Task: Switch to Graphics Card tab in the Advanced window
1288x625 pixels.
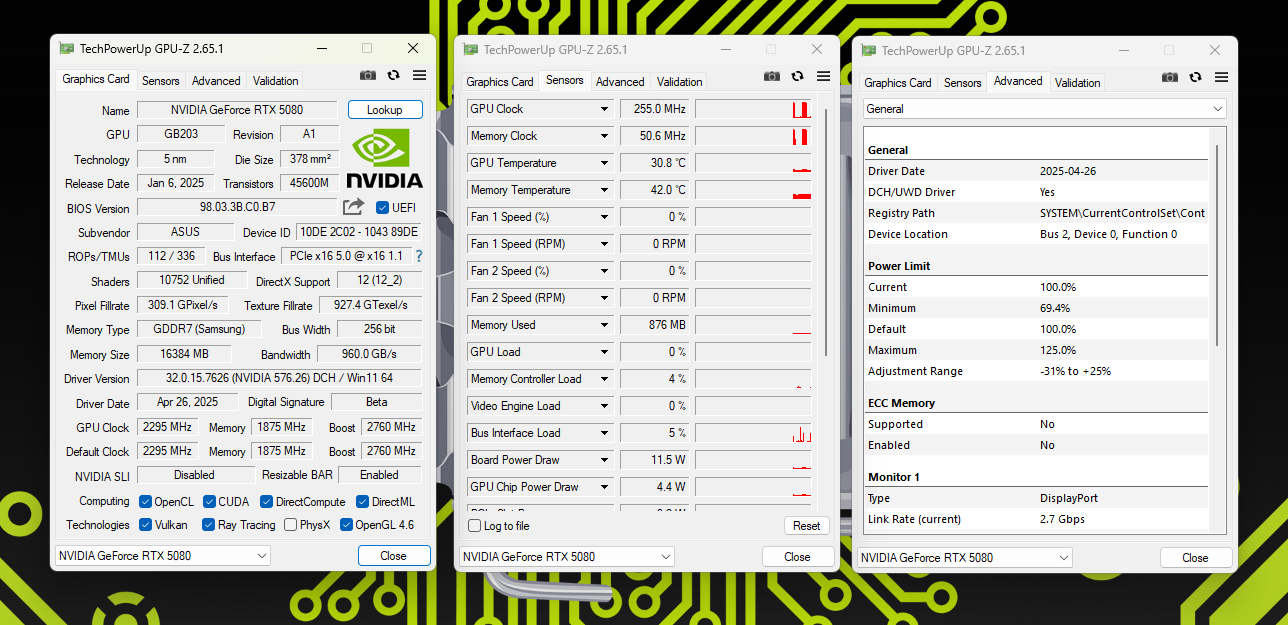Action: tap(898, 83)
